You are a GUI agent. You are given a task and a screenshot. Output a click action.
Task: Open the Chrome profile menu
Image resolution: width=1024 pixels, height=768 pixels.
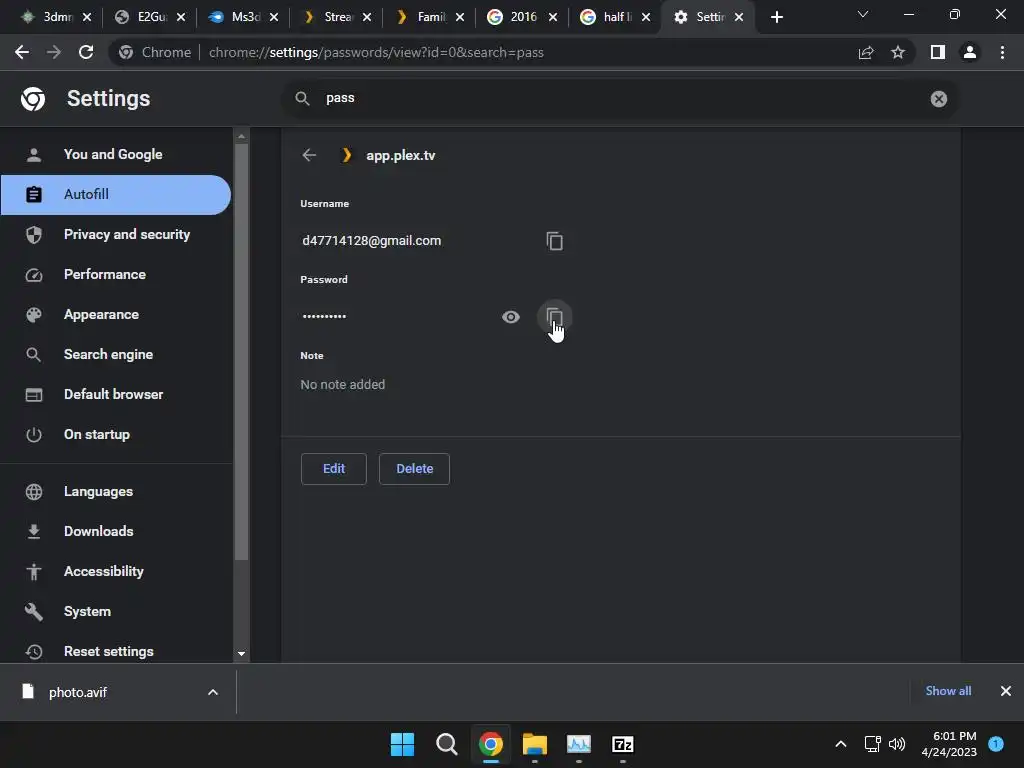[970, 52]
